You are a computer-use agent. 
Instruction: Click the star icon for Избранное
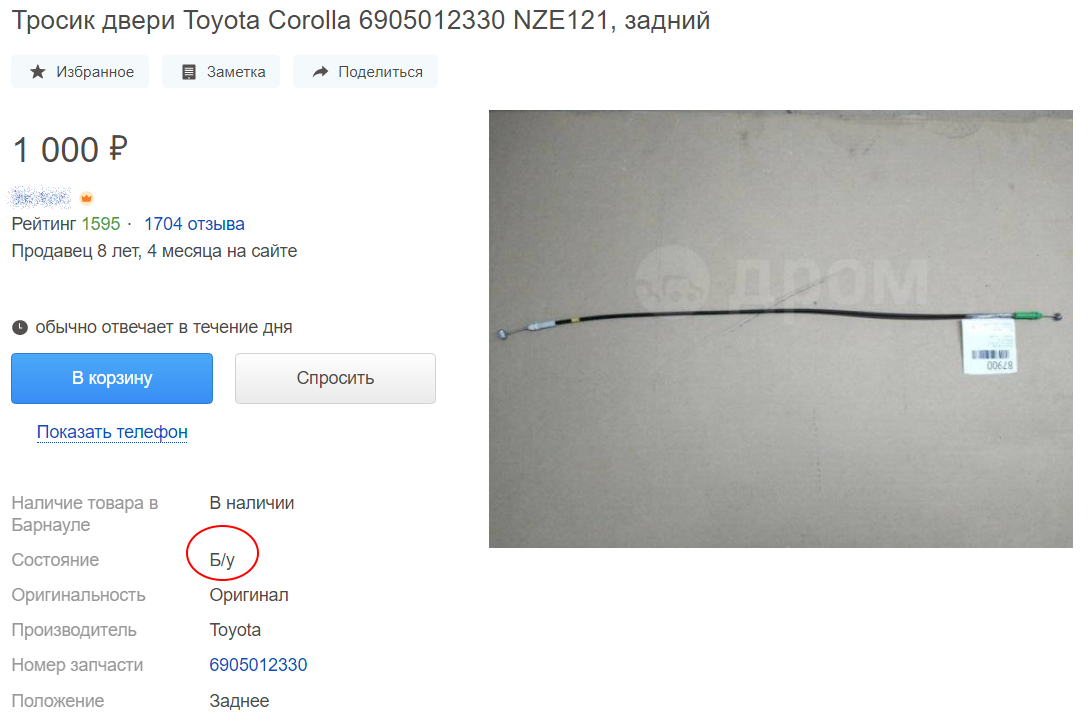(x=38, y=72)
